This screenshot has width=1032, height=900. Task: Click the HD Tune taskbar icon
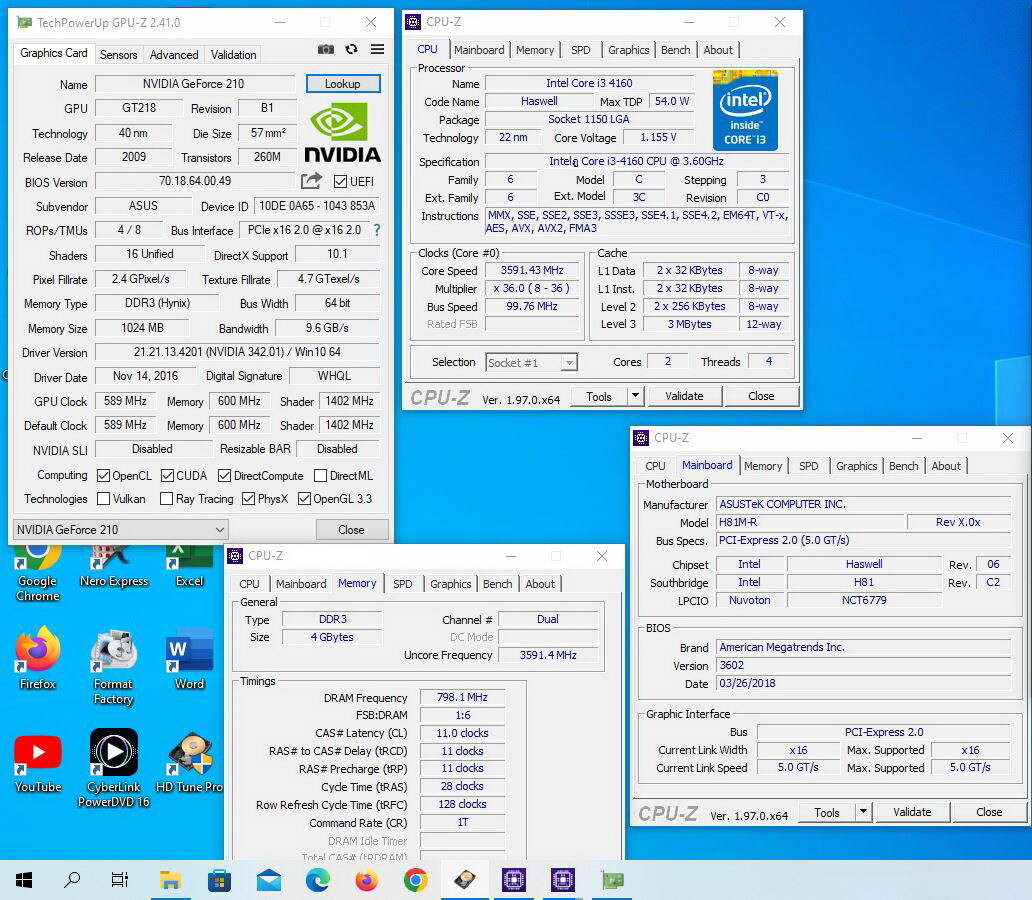pos(465,880)
